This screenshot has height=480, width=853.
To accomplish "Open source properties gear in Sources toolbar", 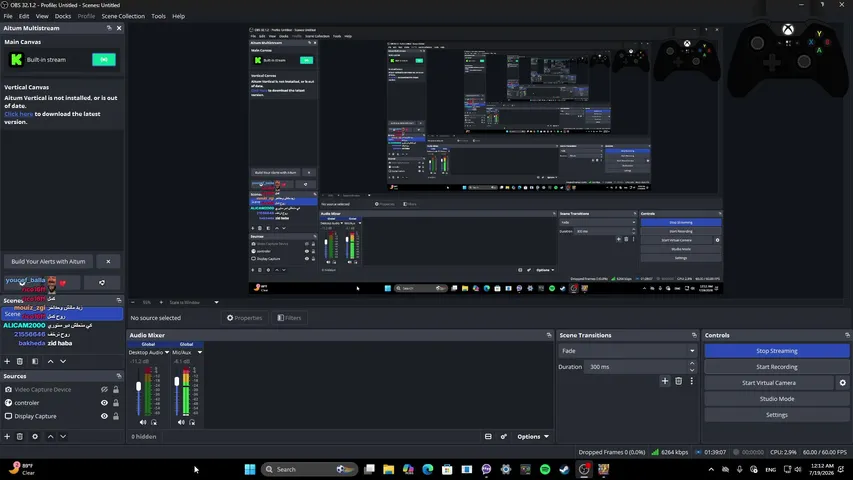I will click(35, 436).
